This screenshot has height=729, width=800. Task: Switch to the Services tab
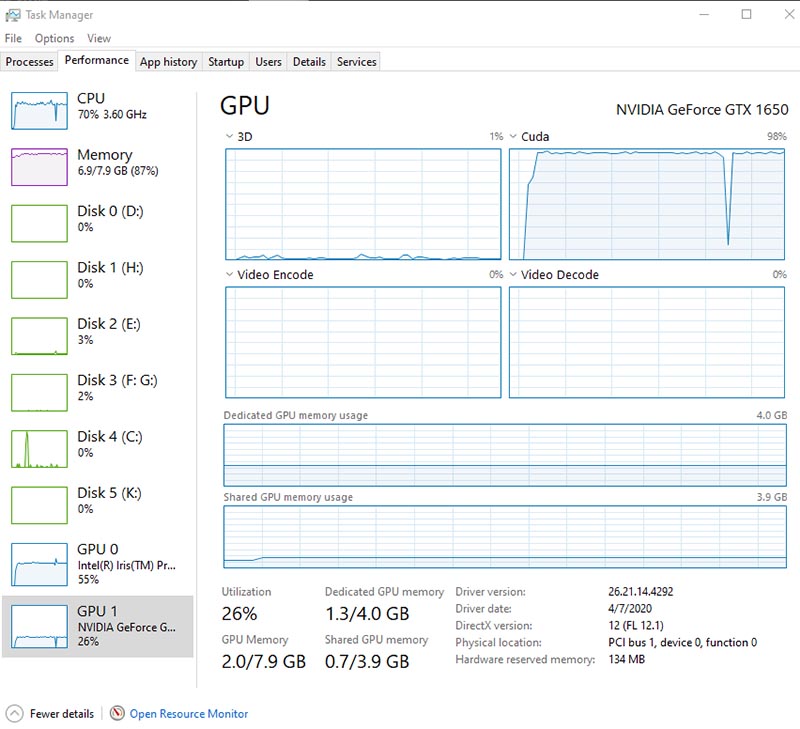click(357, 62)
